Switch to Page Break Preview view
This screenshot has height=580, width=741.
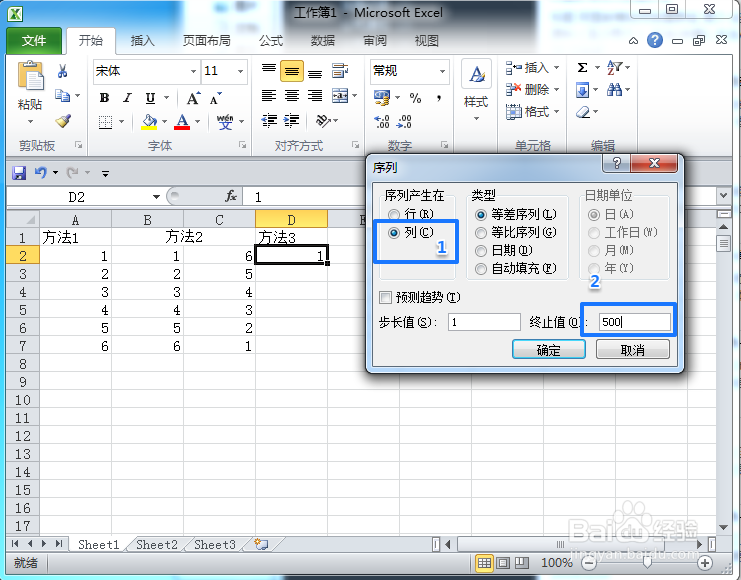(522, 563)
